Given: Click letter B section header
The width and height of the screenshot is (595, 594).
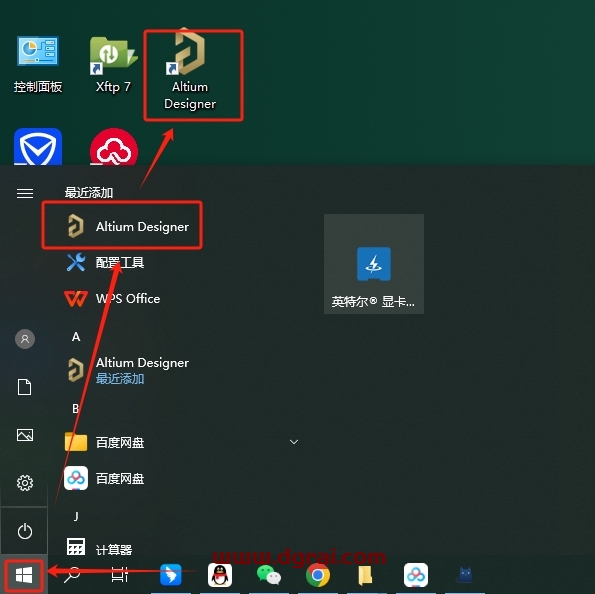Looking at the screenshot, I should tap(76, 408).
